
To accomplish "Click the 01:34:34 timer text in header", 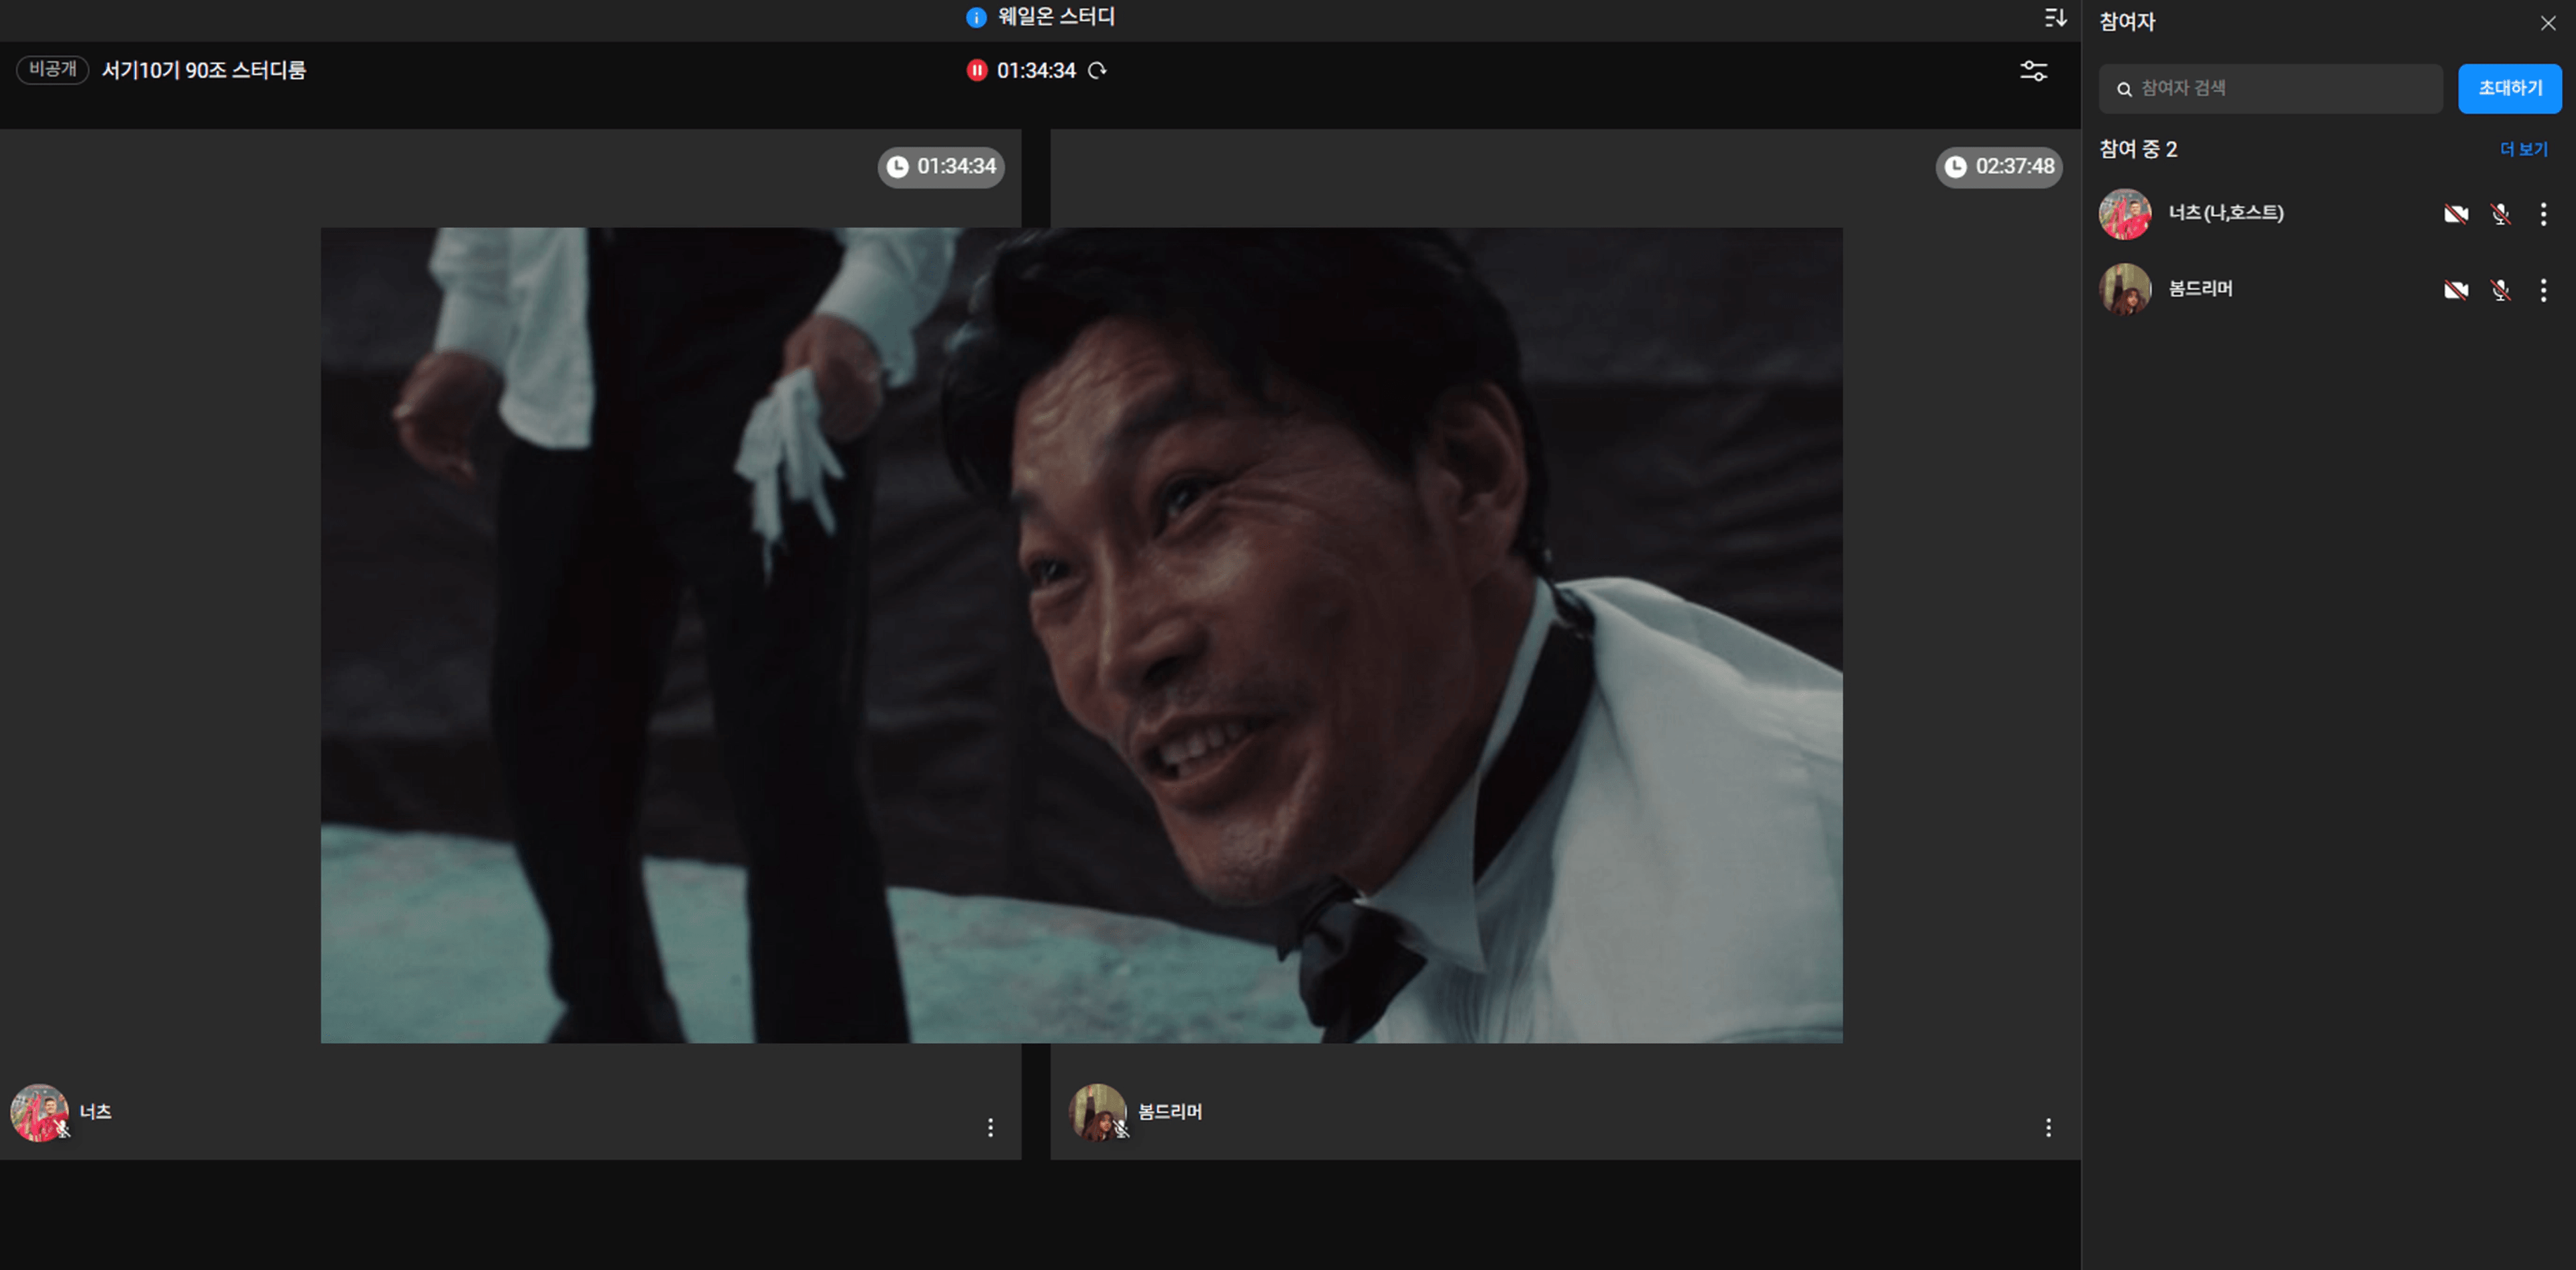I will pyautogui.click(x=1036, y=70).
